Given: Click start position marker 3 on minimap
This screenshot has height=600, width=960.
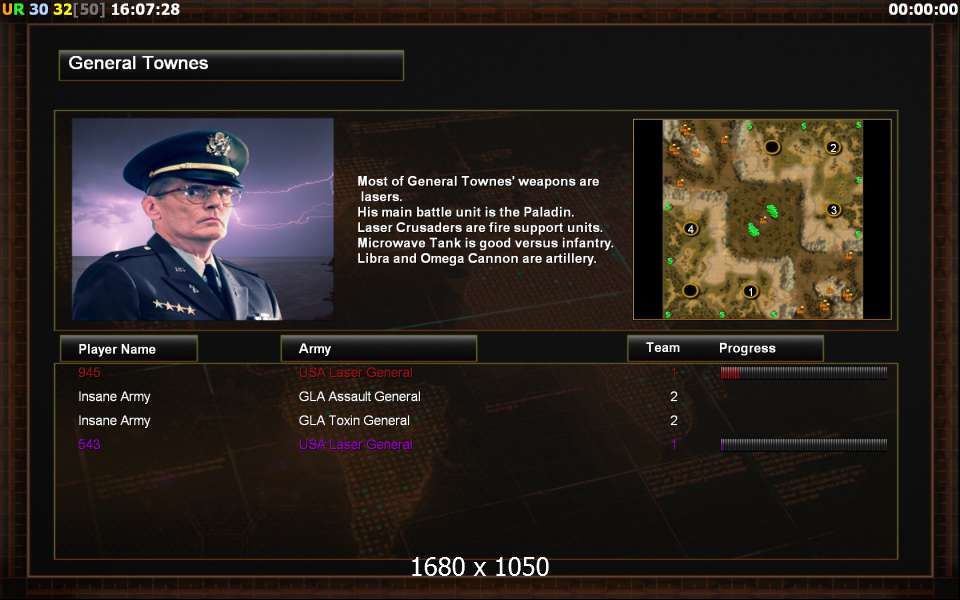Looking at the screenshot, I should (x=833, y=210).
